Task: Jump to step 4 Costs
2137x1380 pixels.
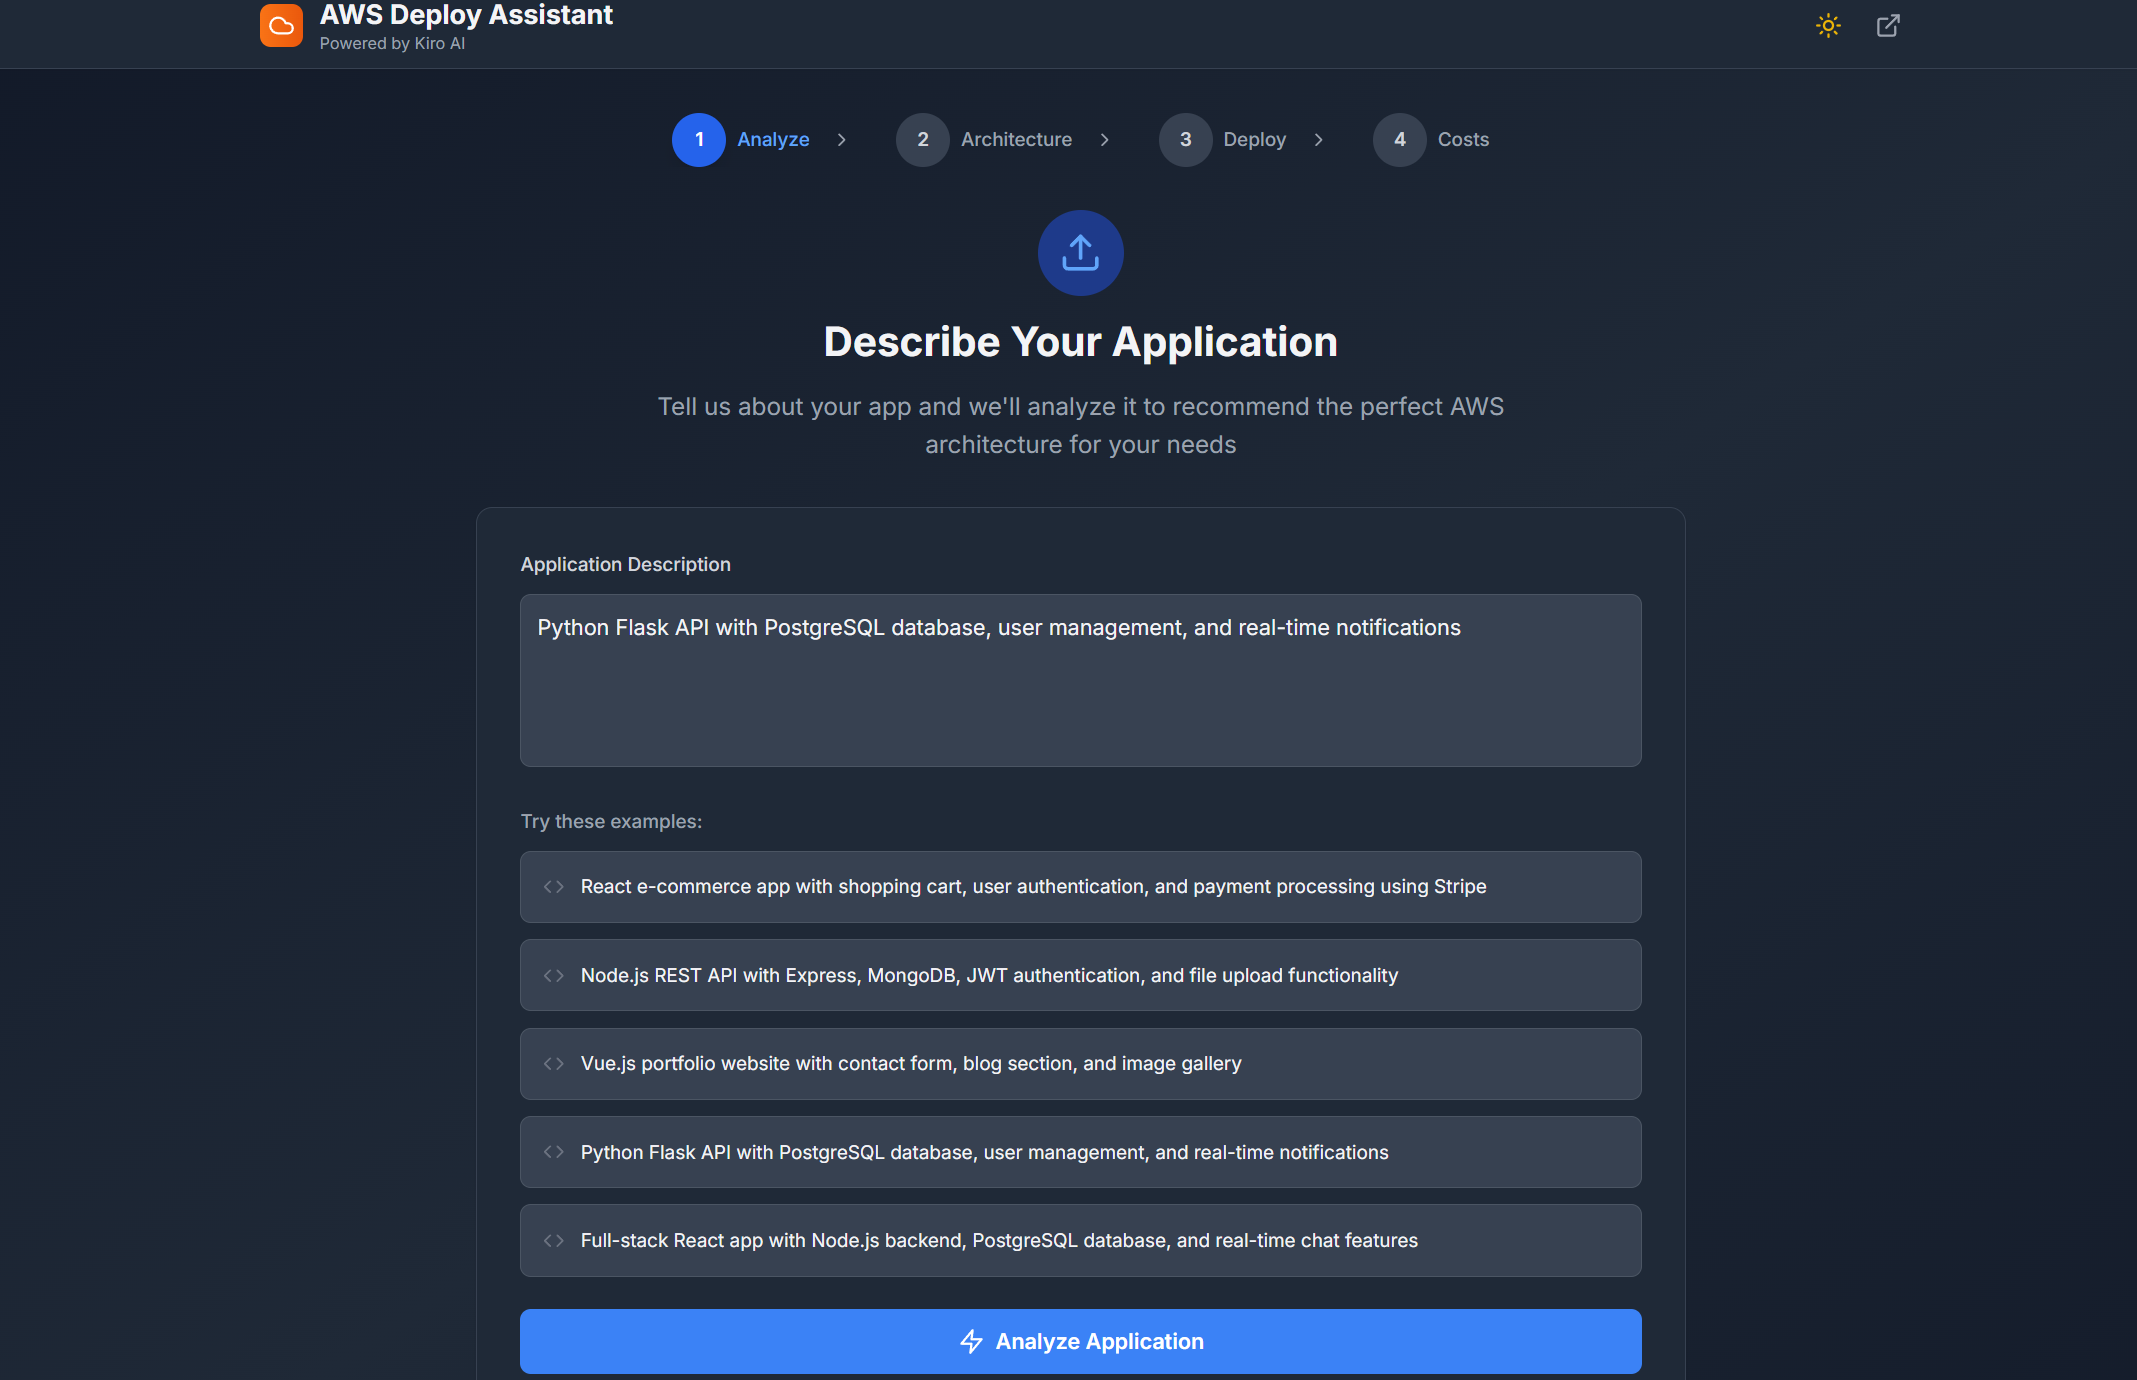Action: coord(1400,140)
